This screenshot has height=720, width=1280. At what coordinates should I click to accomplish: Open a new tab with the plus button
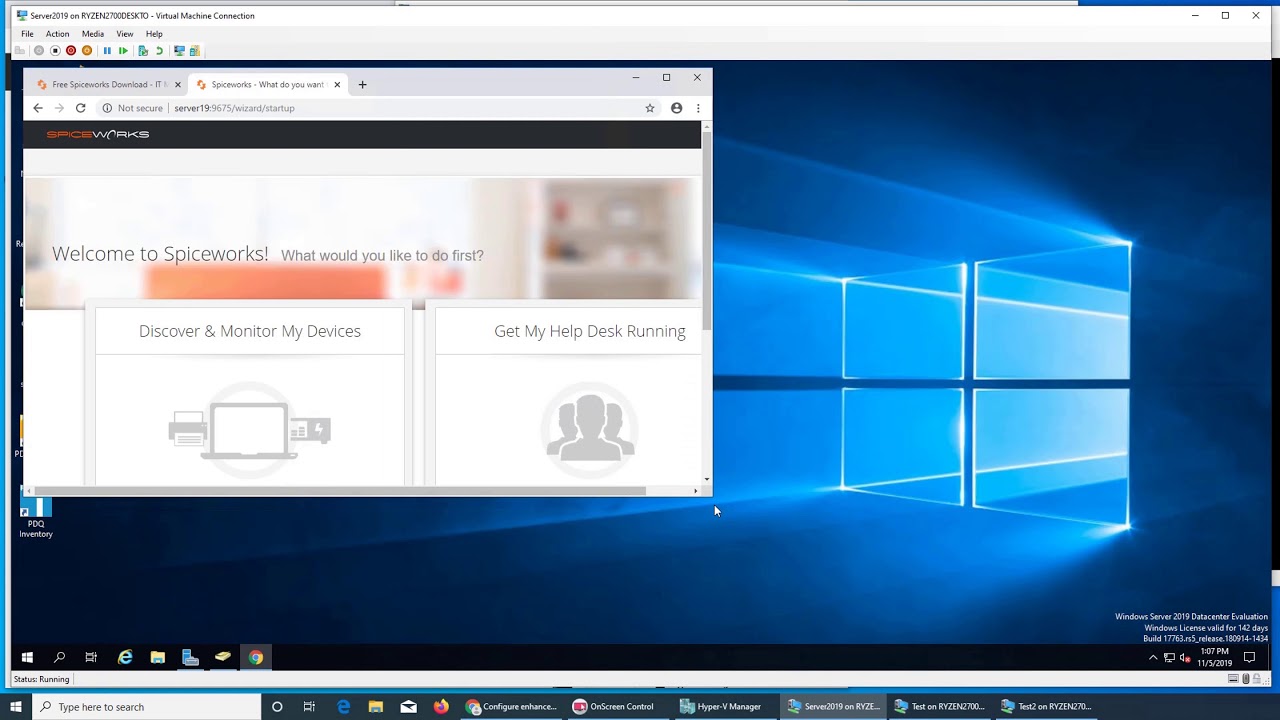pos(362,84)
